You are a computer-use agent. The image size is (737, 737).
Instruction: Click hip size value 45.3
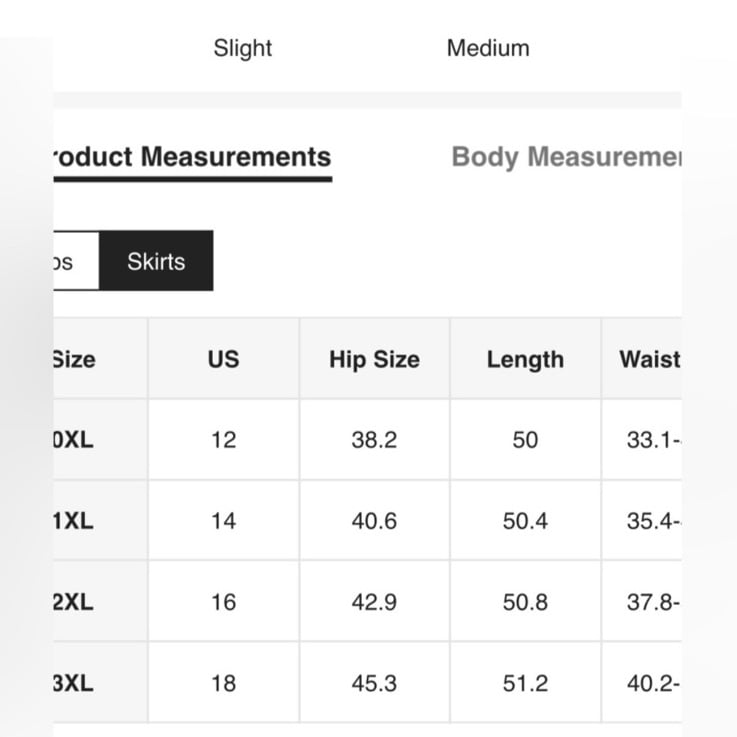pos(374,682)
